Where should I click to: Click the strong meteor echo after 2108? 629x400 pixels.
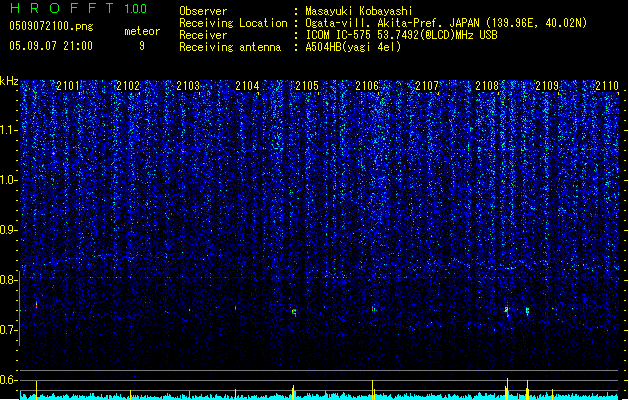coord(507,311)
